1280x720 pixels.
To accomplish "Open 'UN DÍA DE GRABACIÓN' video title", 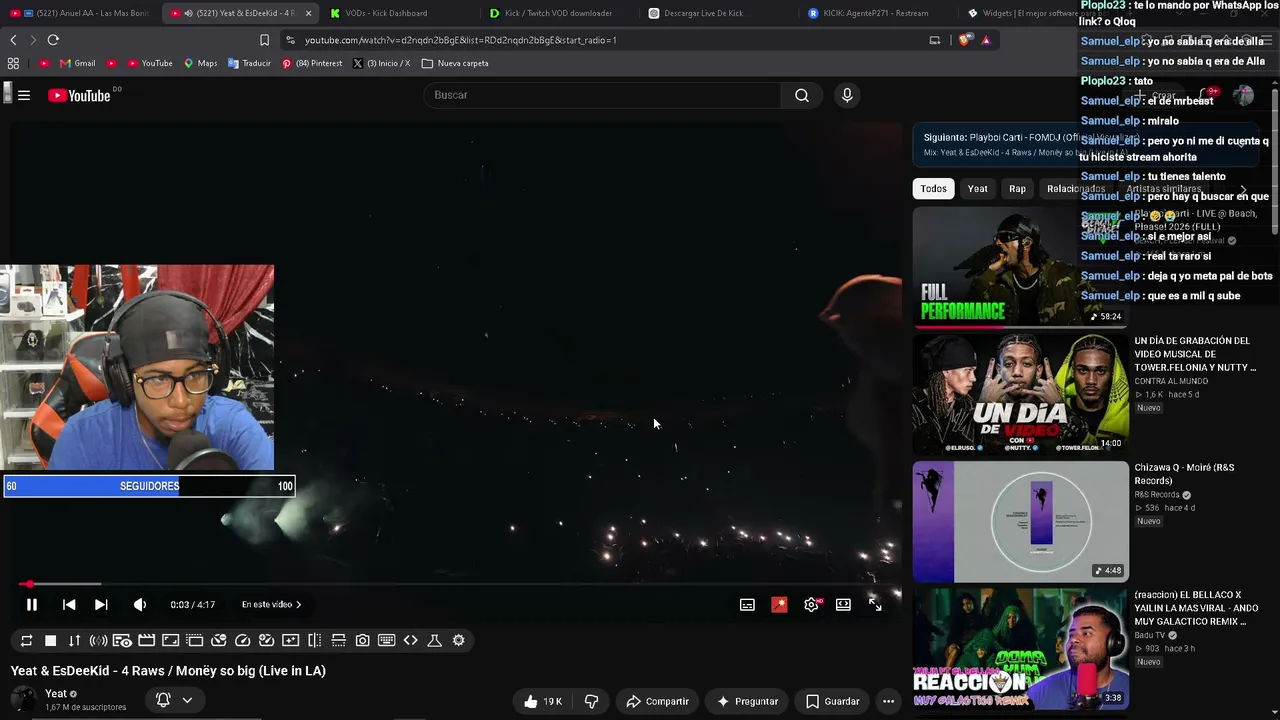I will (1195, 354).
